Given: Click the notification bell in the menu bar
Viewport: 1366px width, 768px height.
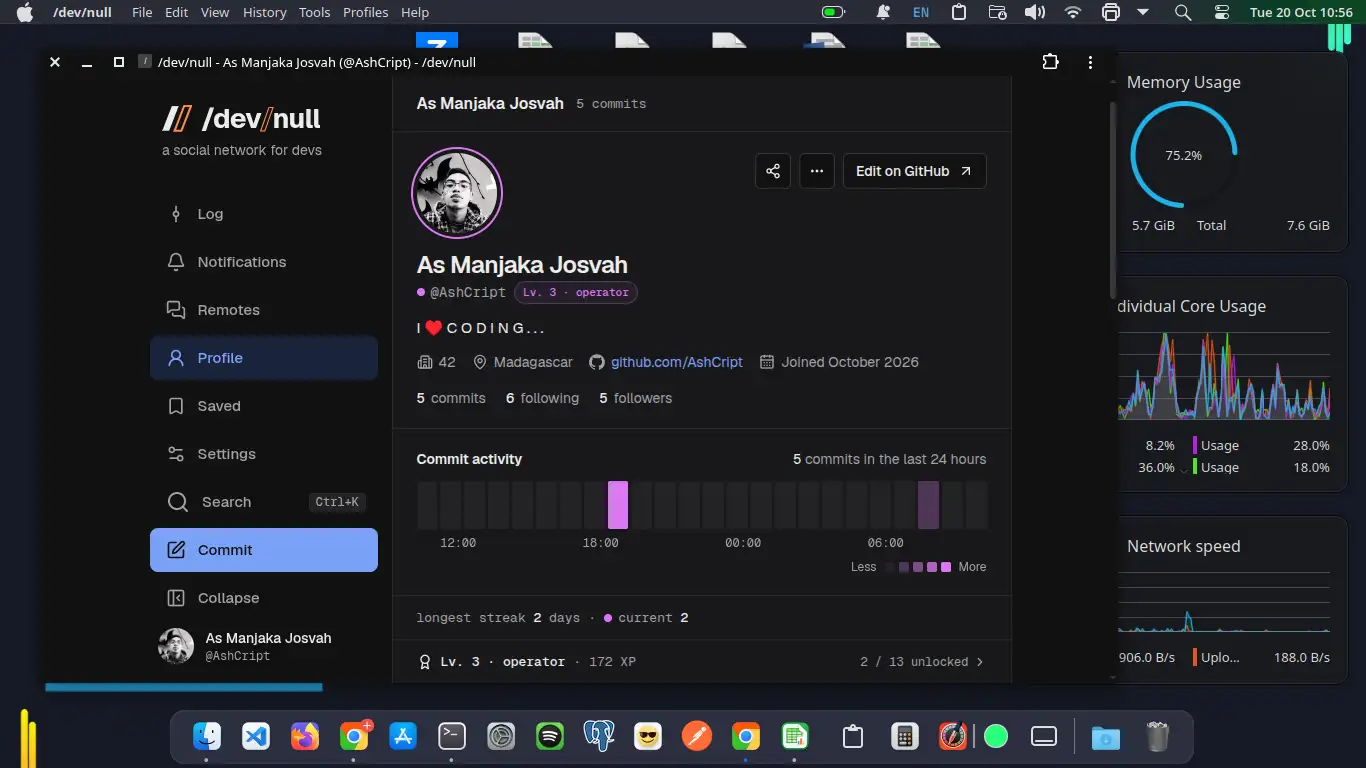Looking at the screenshot, I should click(x=883, y=13).
